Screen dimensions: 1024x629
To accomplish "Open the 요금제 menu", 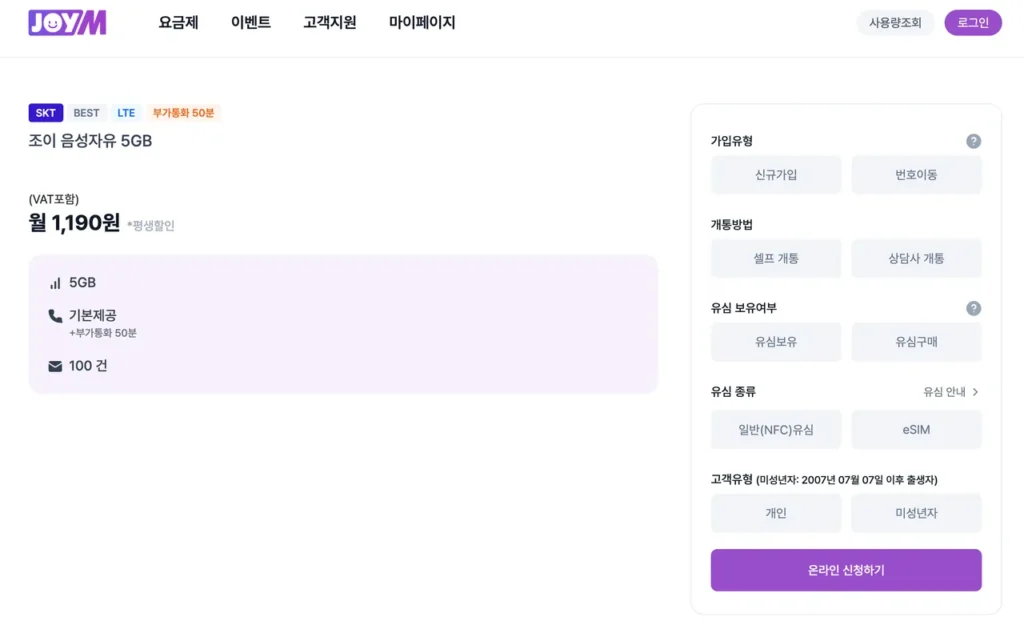I will tap(178, 22).
